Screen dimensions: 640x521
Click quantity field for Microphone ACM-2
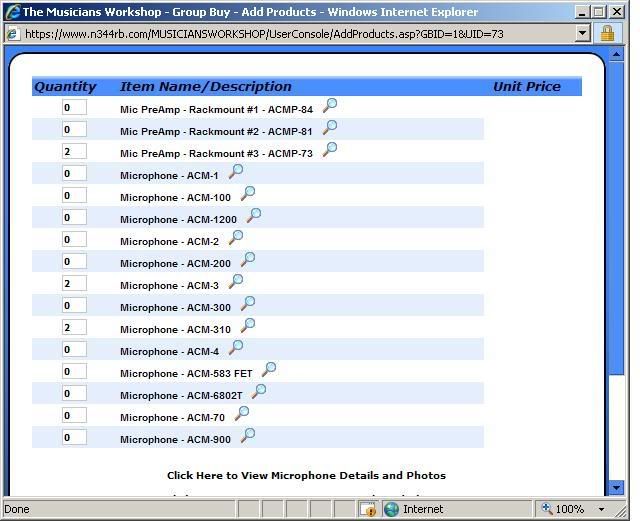(74, 240)
